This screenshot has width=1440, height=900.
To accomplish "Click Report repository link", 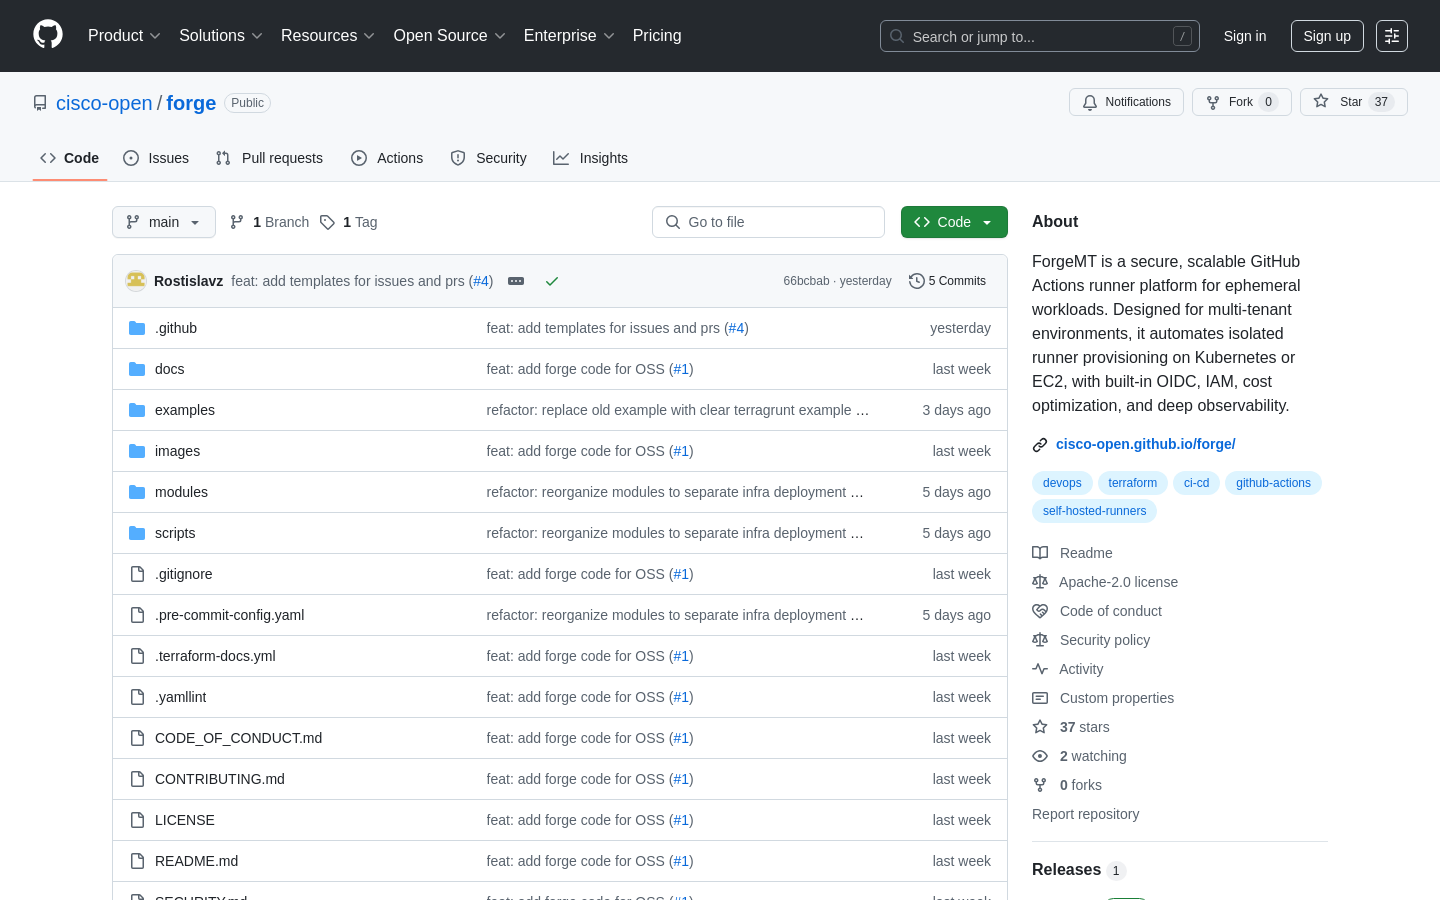I will click(1085, 814).
